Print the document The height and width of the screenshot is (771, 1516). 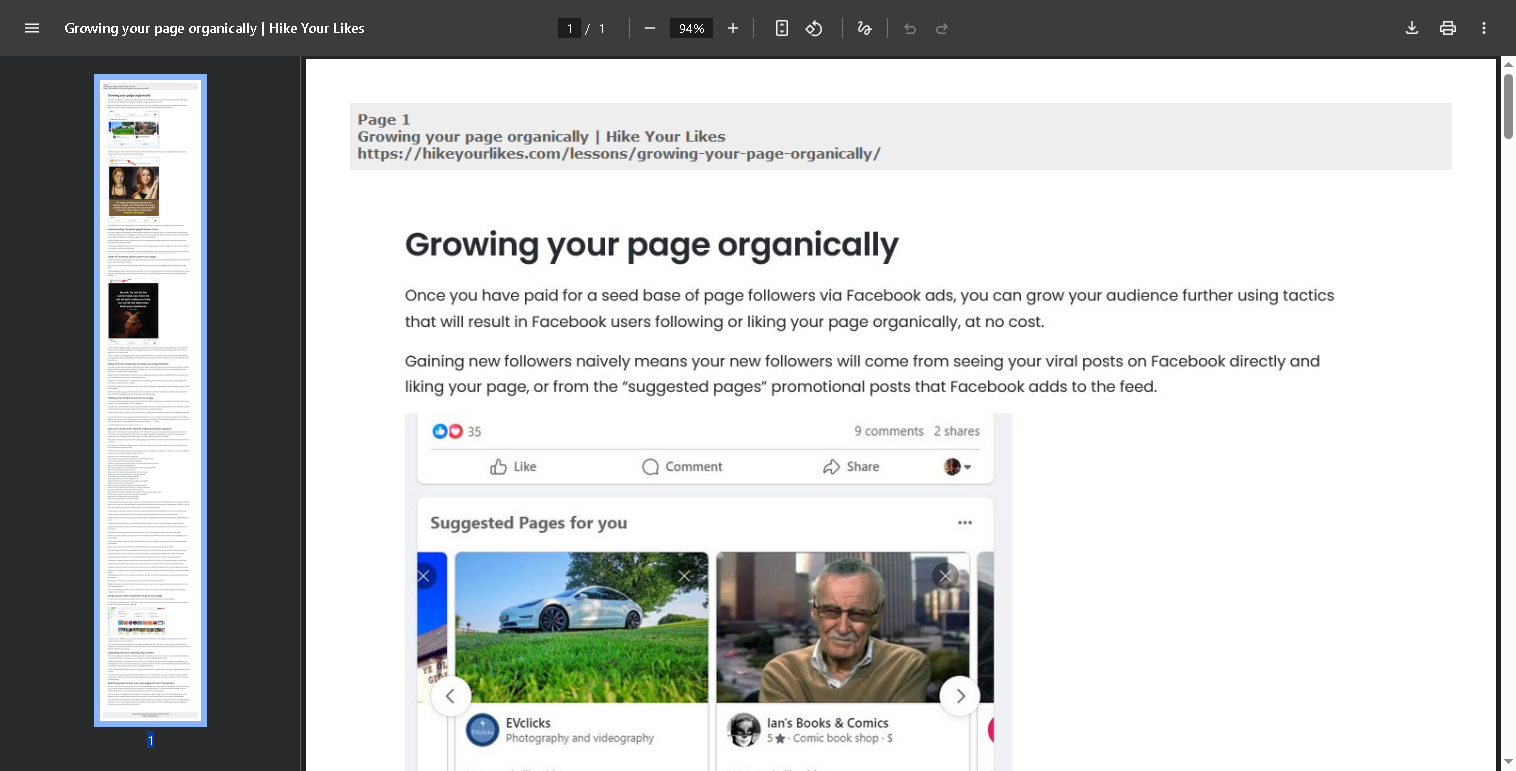click(x=1448, y=28)
